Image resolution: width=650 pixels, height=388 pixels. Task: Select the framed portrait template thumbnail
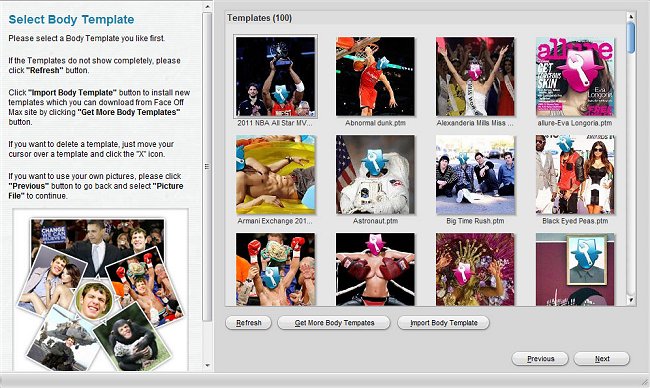tap(575, 269)
